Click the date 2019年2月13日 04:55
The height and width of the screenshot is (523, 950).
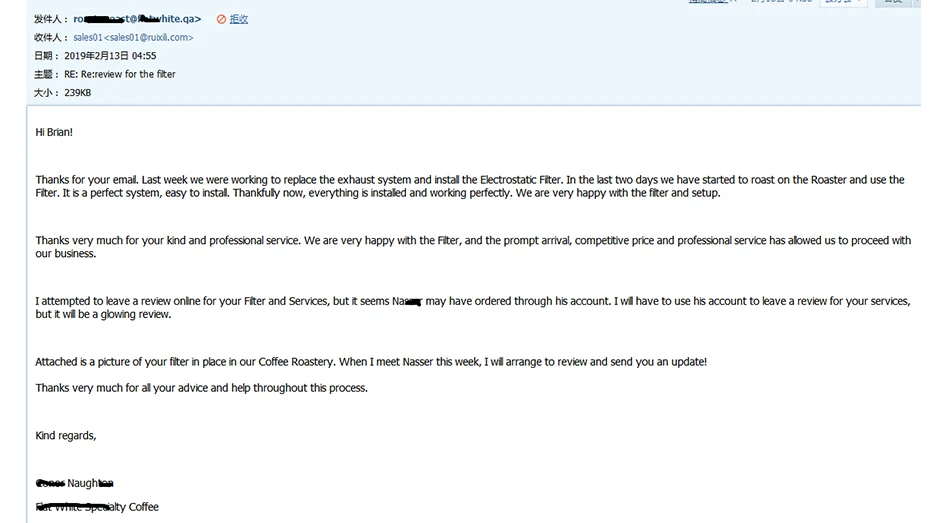click(110, 56)
